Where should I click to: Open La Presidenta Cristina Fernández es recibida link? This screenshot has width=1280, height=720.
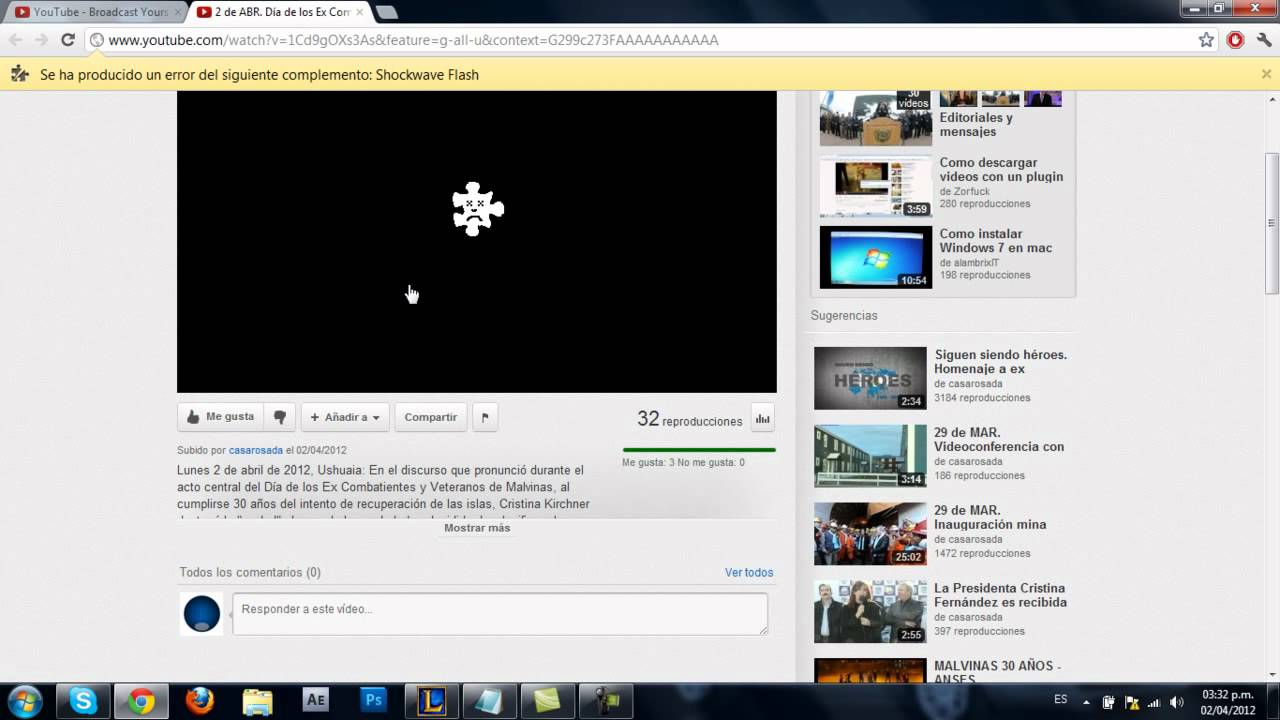point(1000,595)
